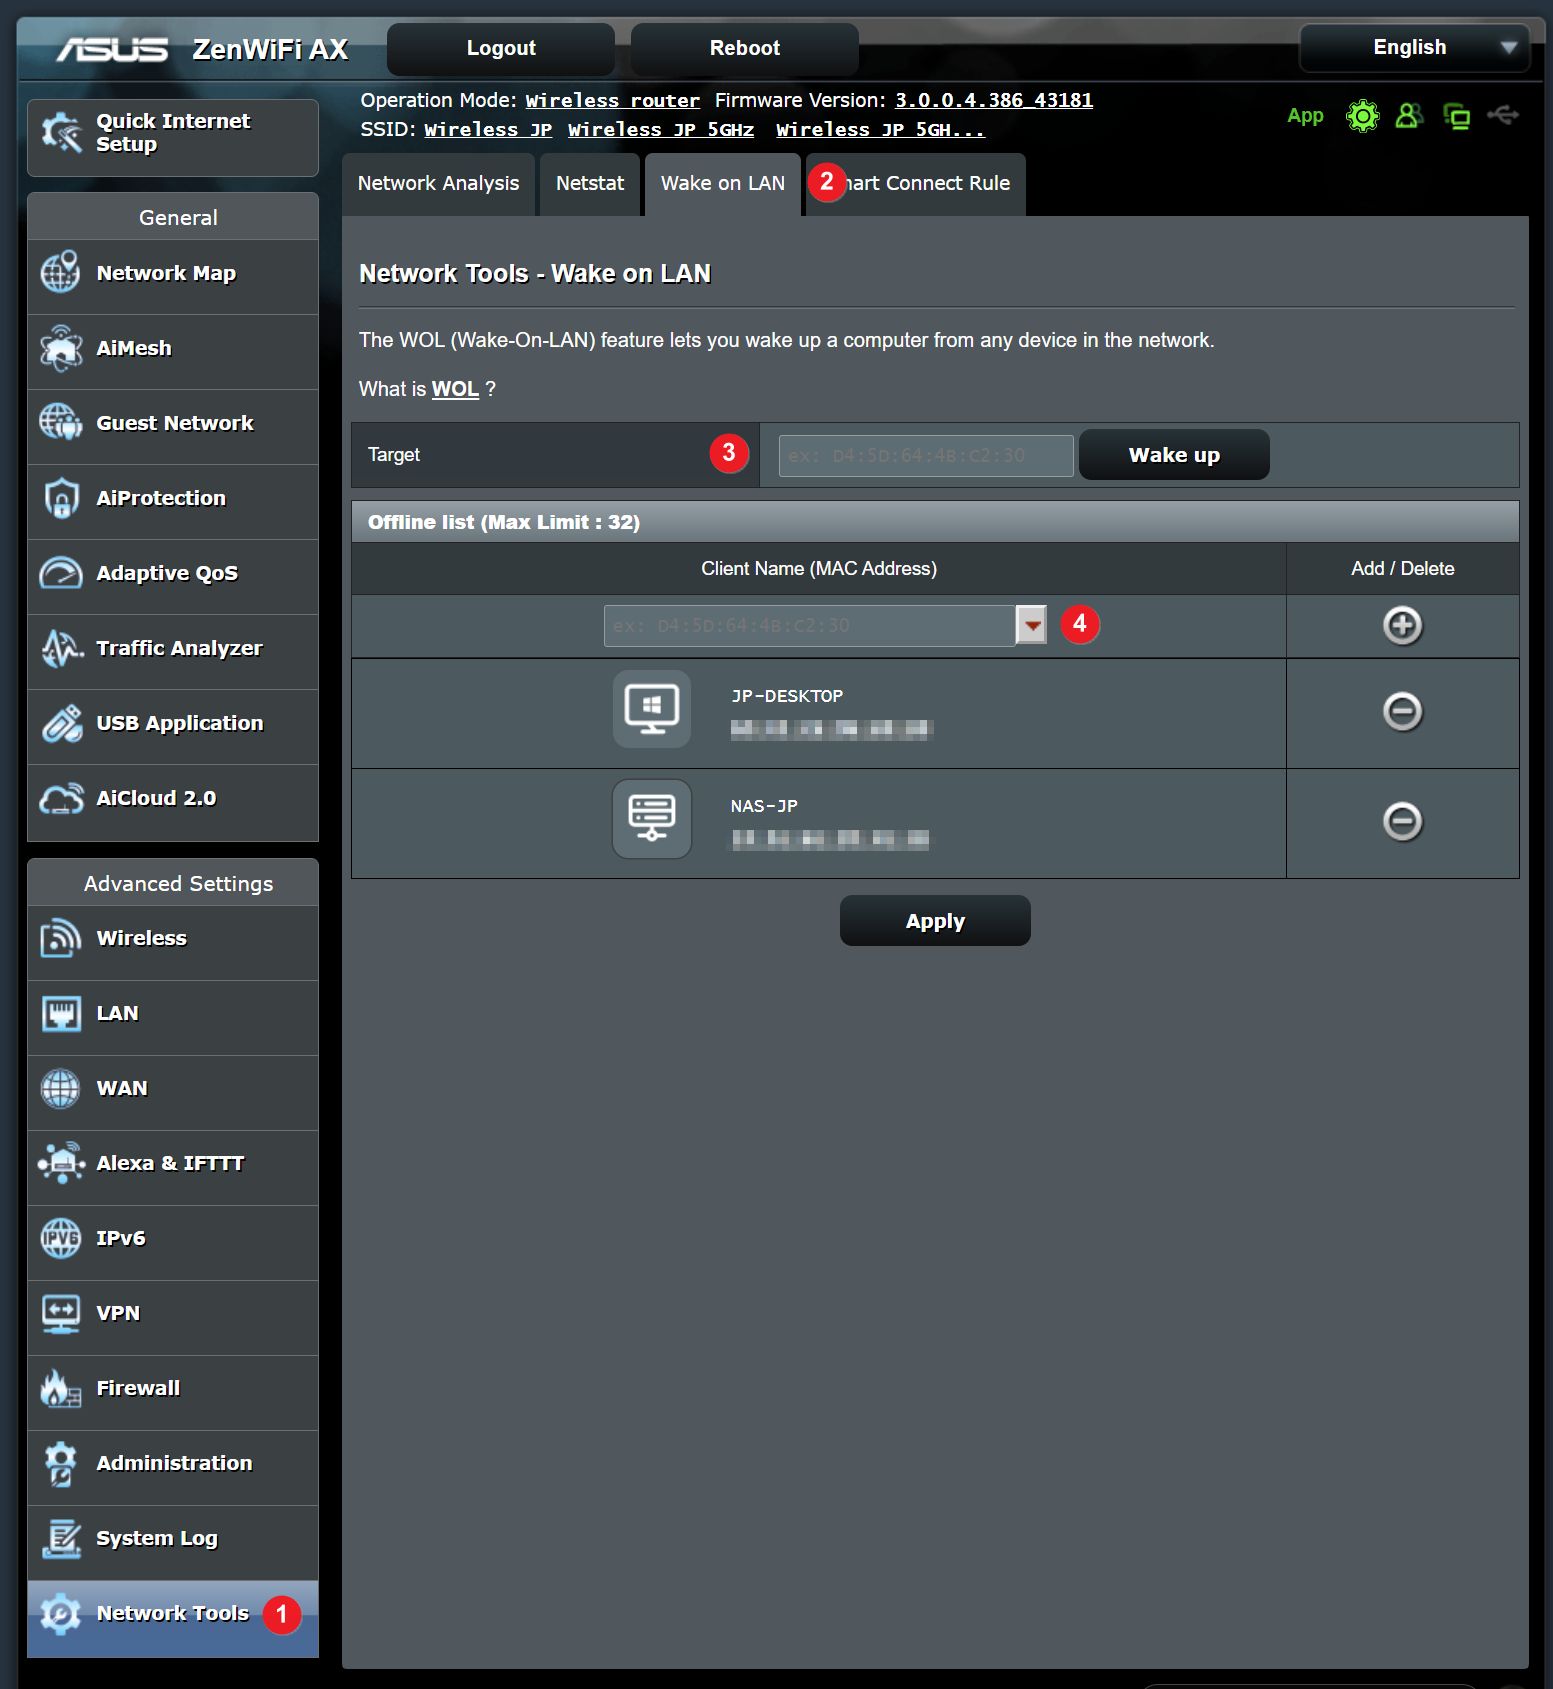Remove JP-DESKTOP with its minus icon
Image resolution: width=1553 pixels, height=1689 pixels.
[1402, 711]
